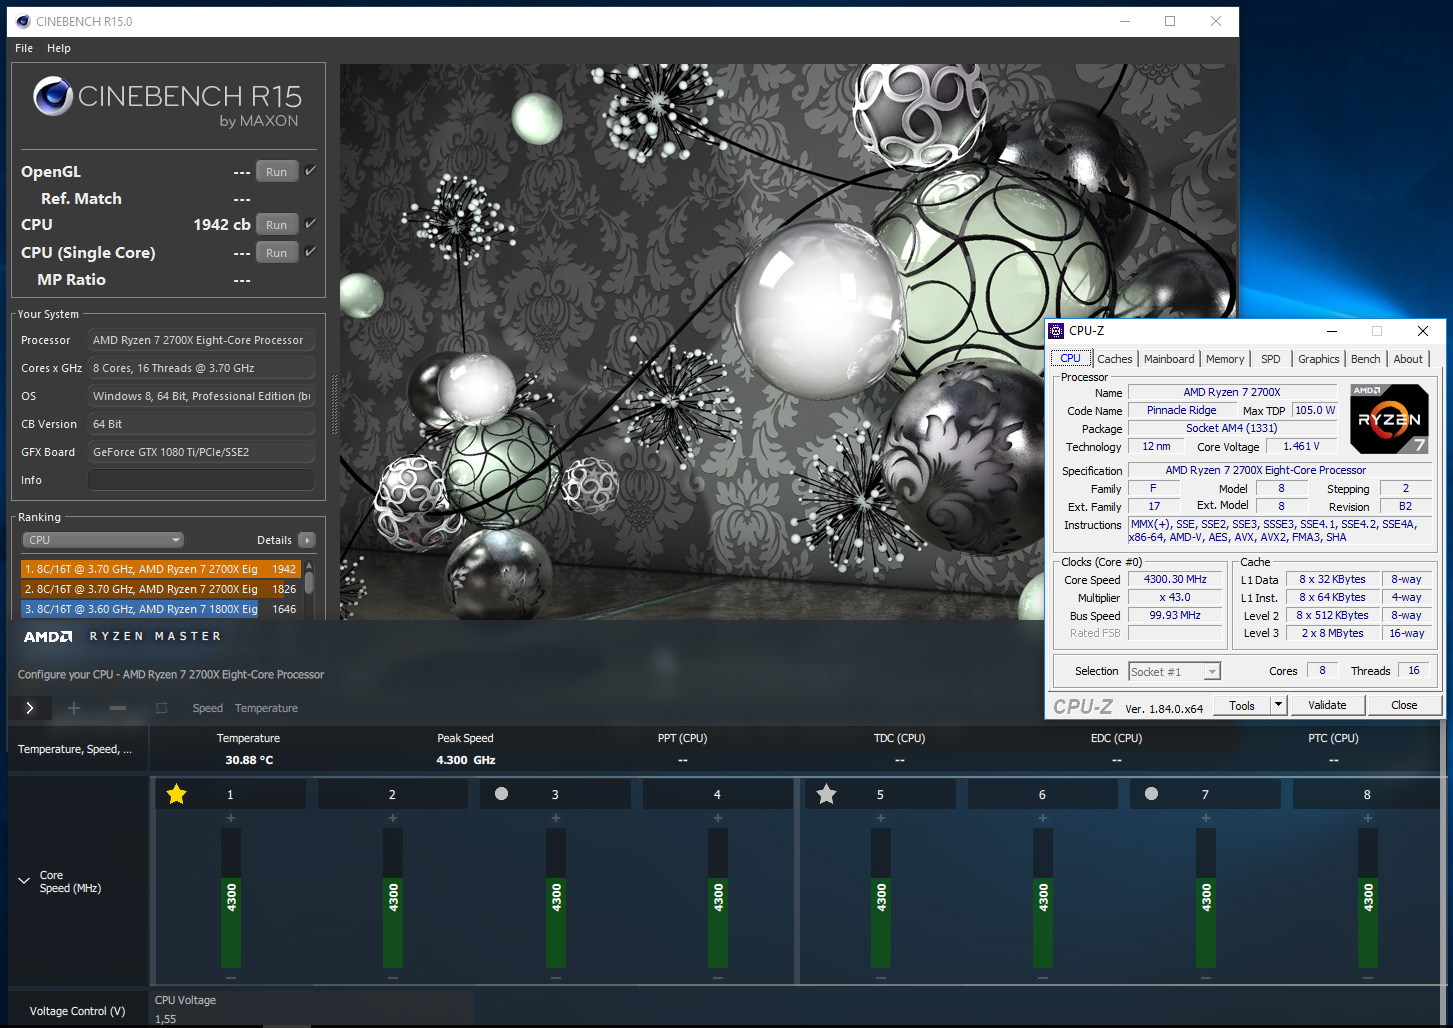Click the Cinebench title bar app icon
The height and width of the screenshot is (1028, 1453).
coord(23,21)
